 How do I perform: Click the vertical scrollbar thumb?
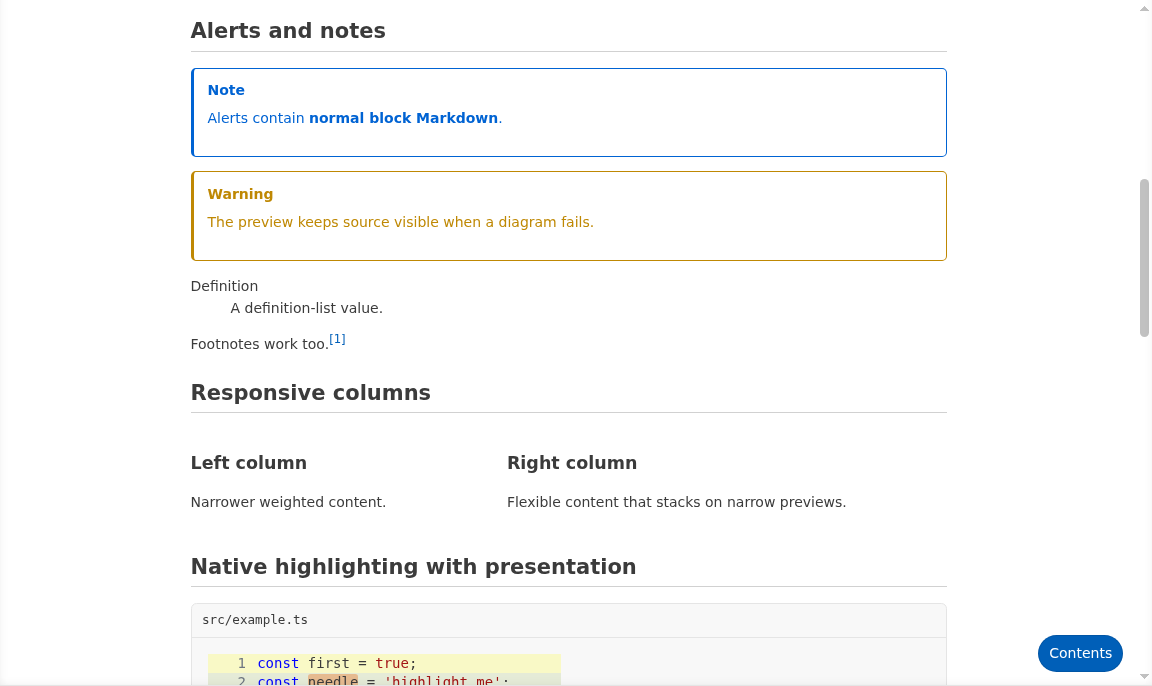1144,258
